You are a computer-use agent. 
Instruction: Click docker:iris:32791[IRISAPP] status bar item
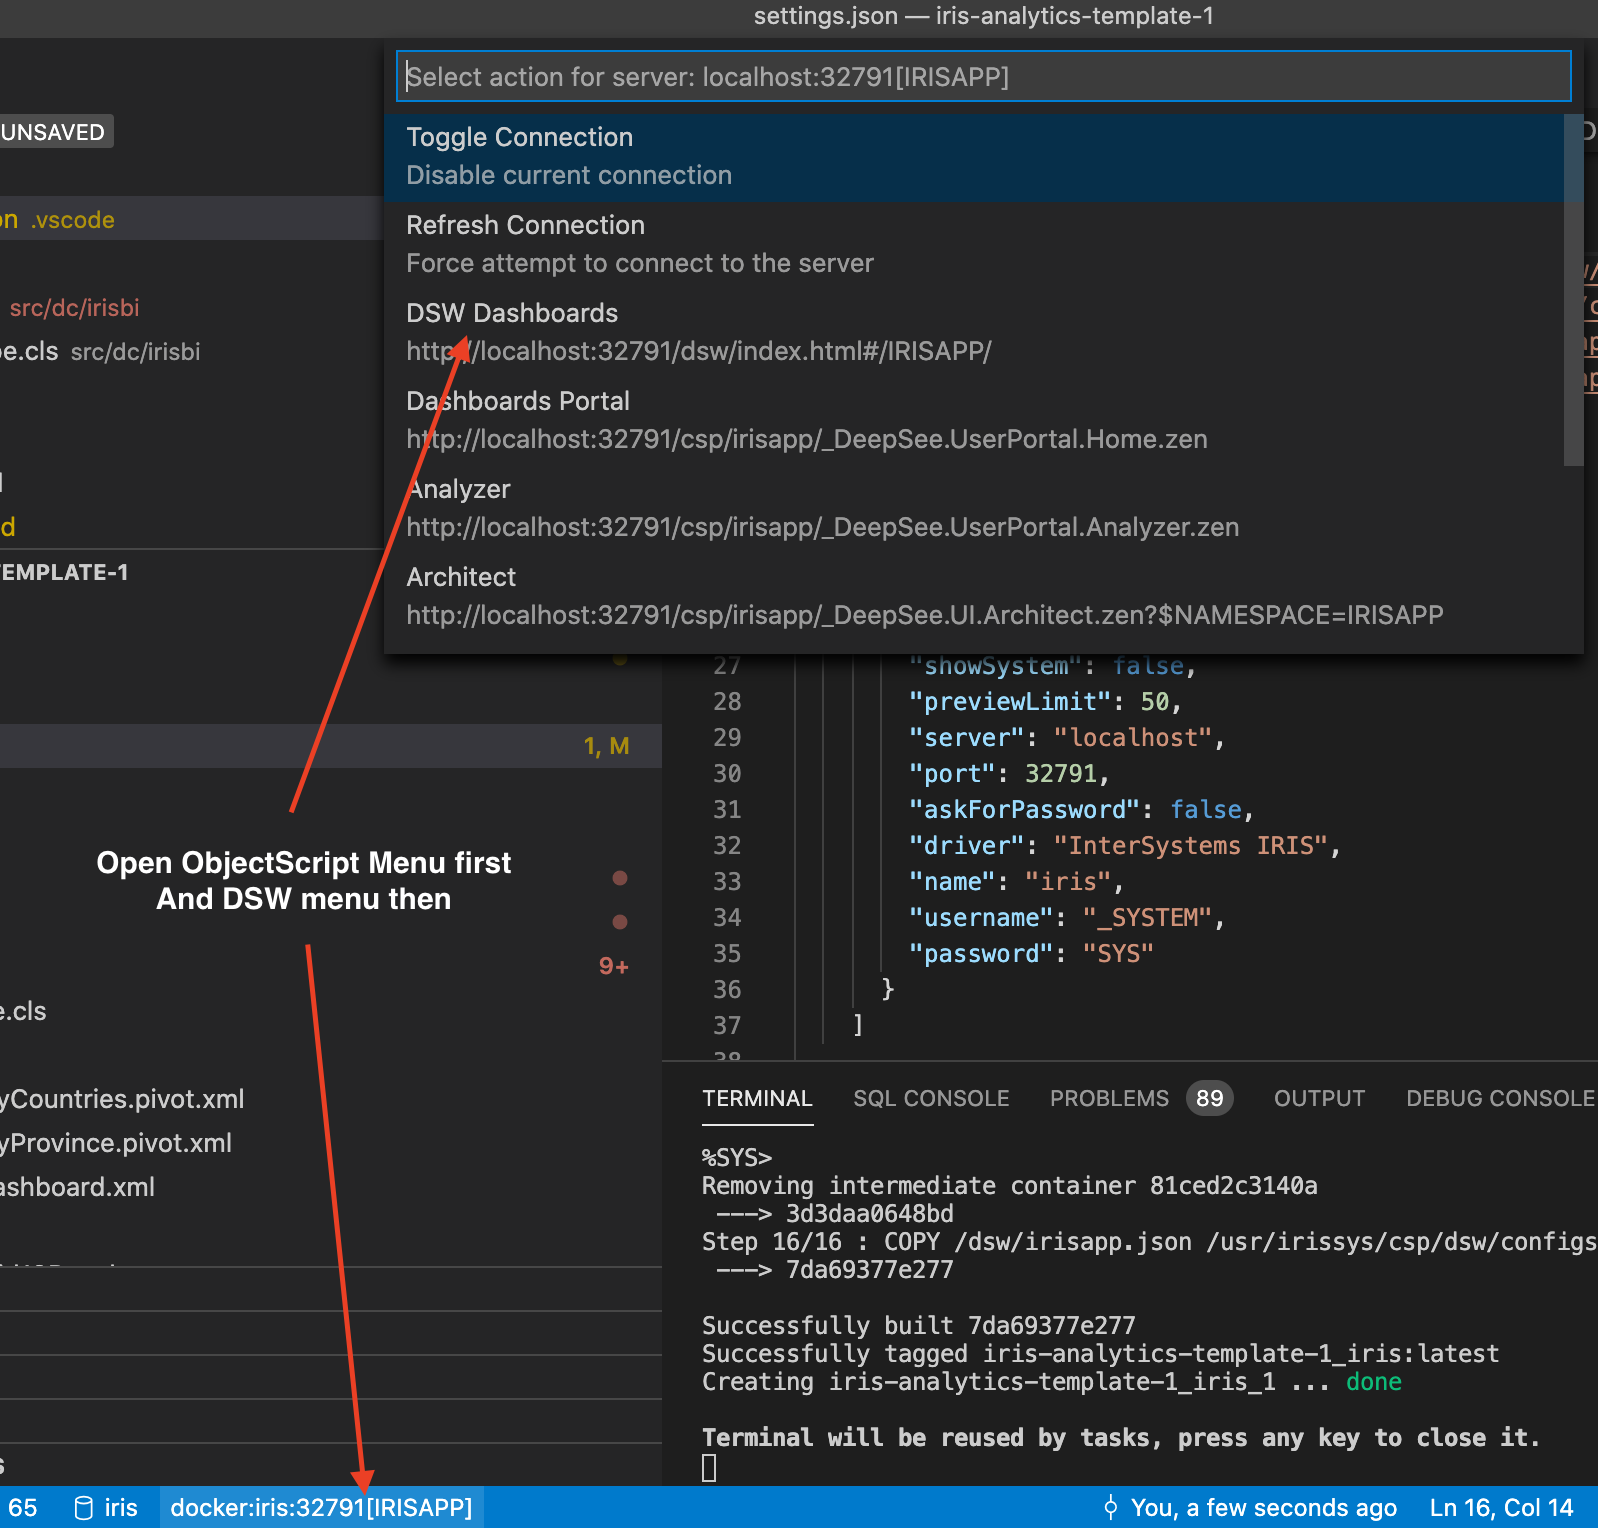[321, 1507]
